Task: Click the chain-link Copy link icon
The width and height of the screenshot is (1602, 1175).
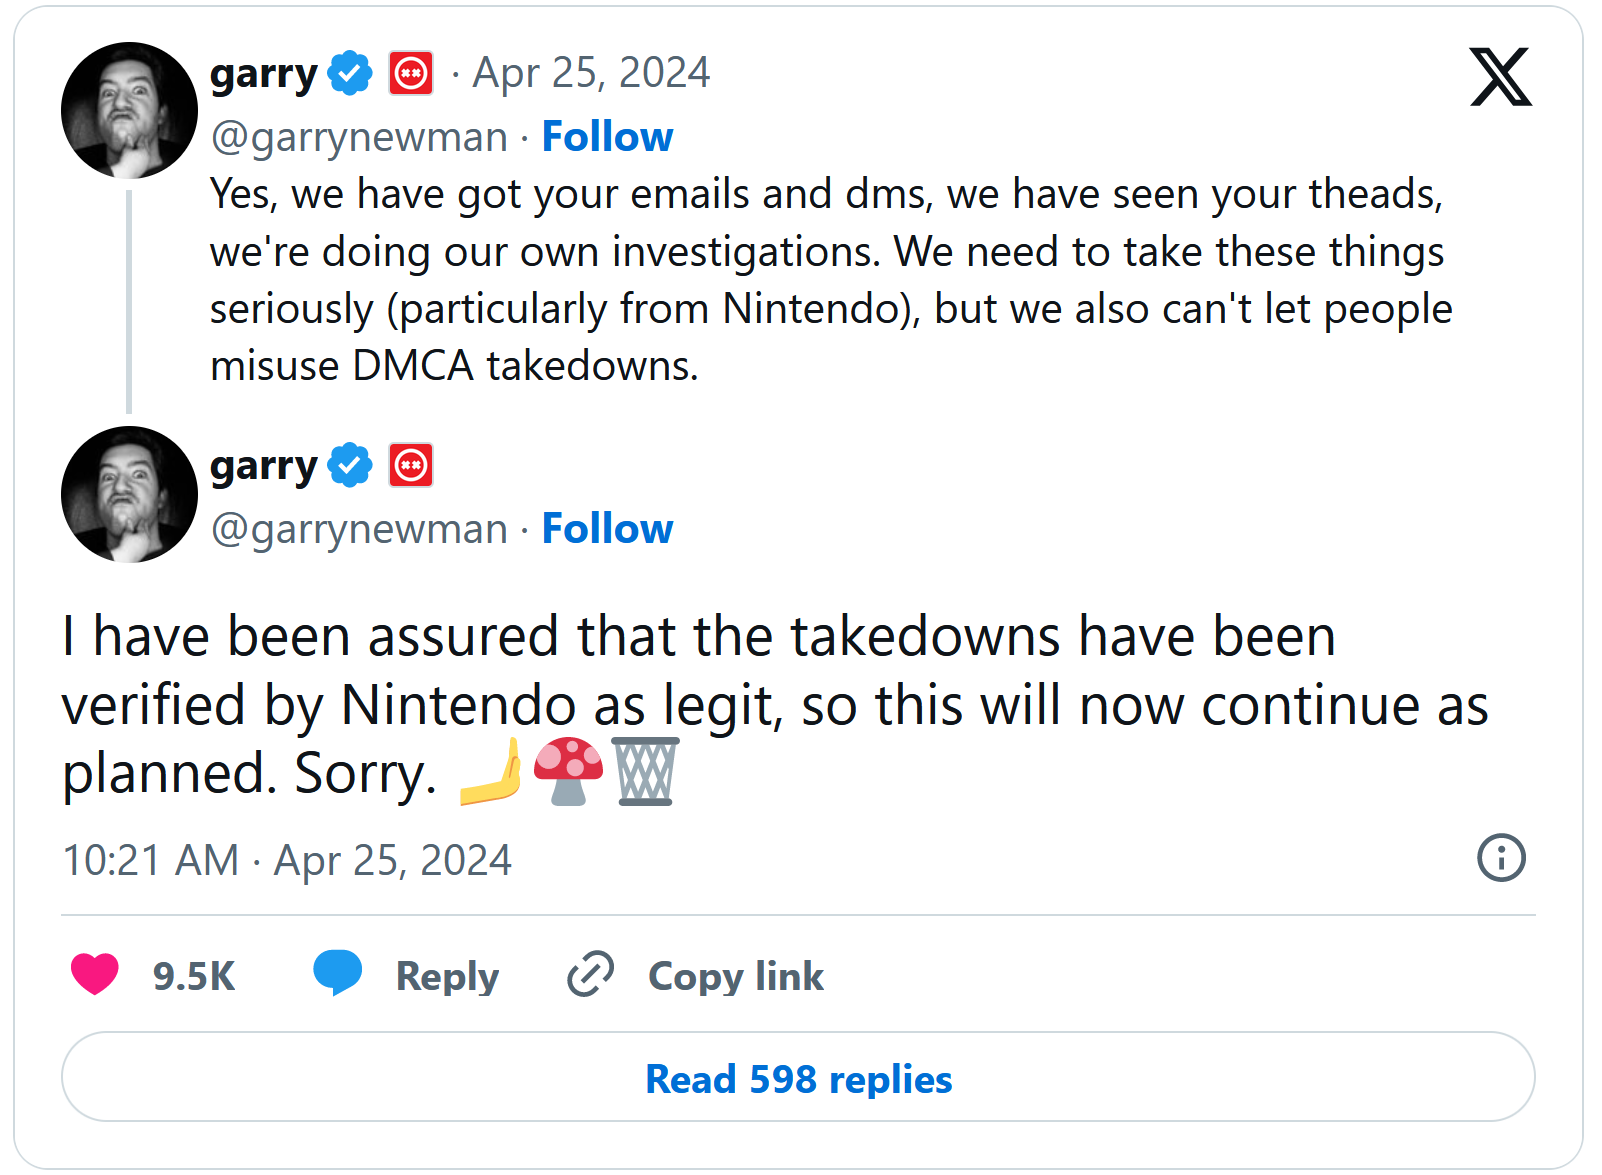Action: [x=592, y=974]
